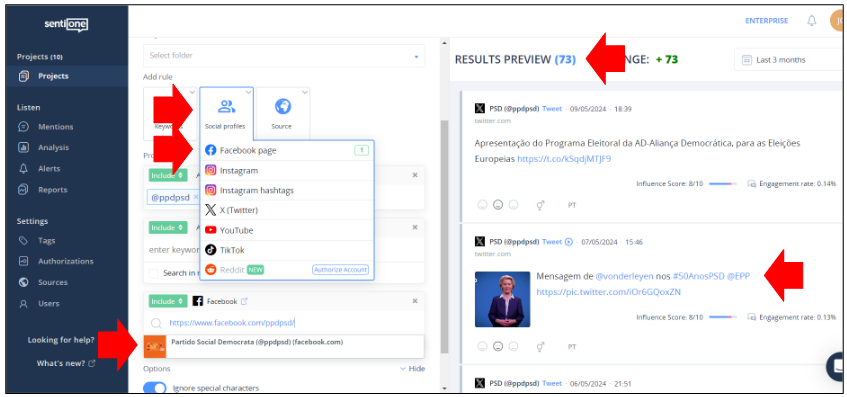
Task: Remove the @ppdpsd rule with its X
Action: (415, 175)
